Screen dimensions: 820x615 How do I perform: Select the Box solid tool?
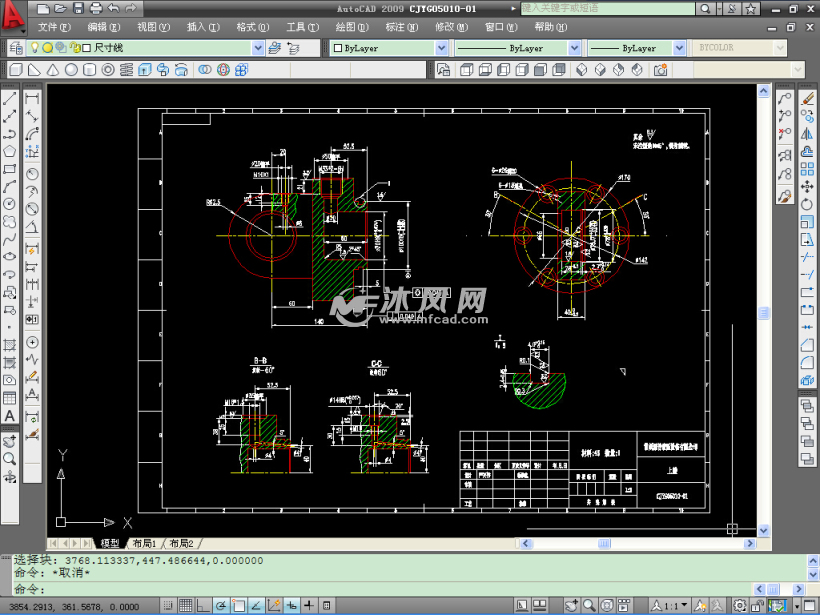16,70
